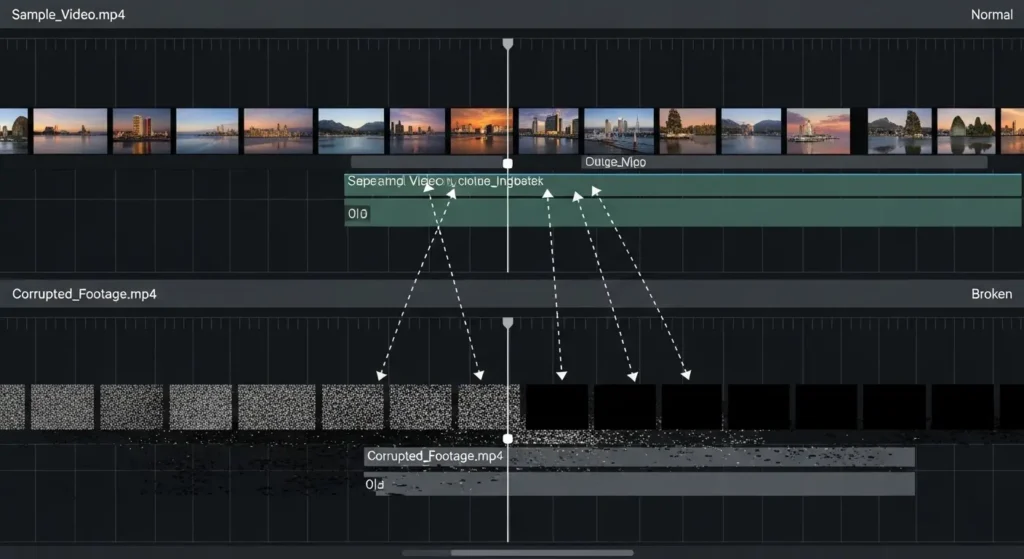
Task: Click the playhead marker in Corrupted_Footage ruler
Action: pos(507,323)
